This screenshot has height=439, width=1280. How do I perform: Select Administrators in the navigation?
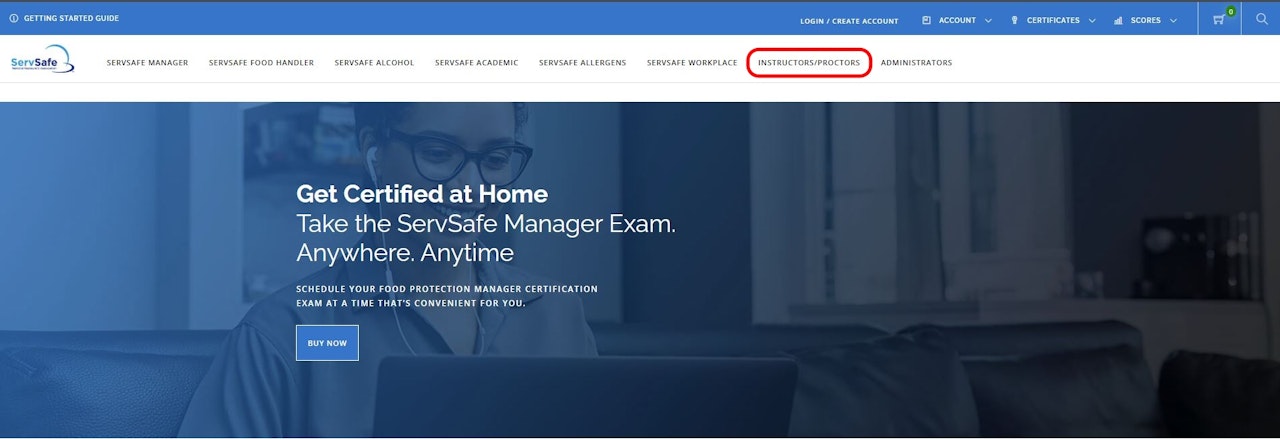916,63
